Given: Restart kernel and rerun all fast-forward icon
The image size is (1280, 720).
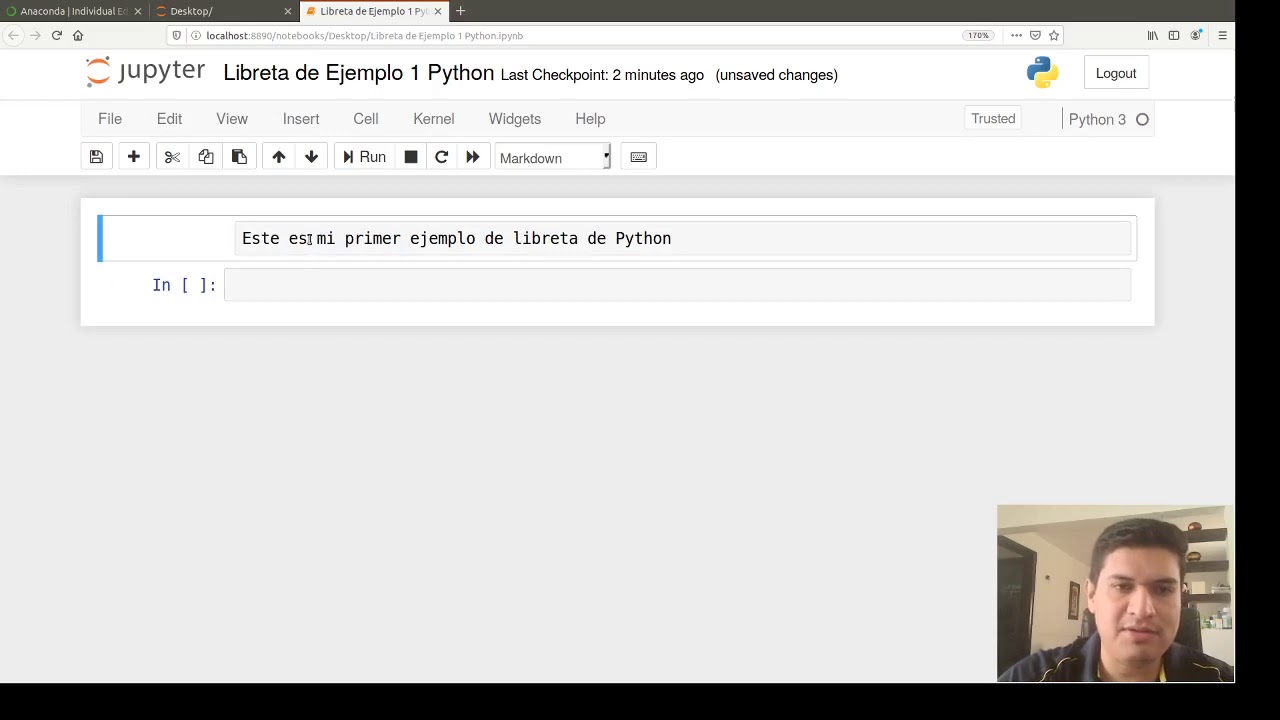Looking at the screenshot, I should tap(472, 157).
